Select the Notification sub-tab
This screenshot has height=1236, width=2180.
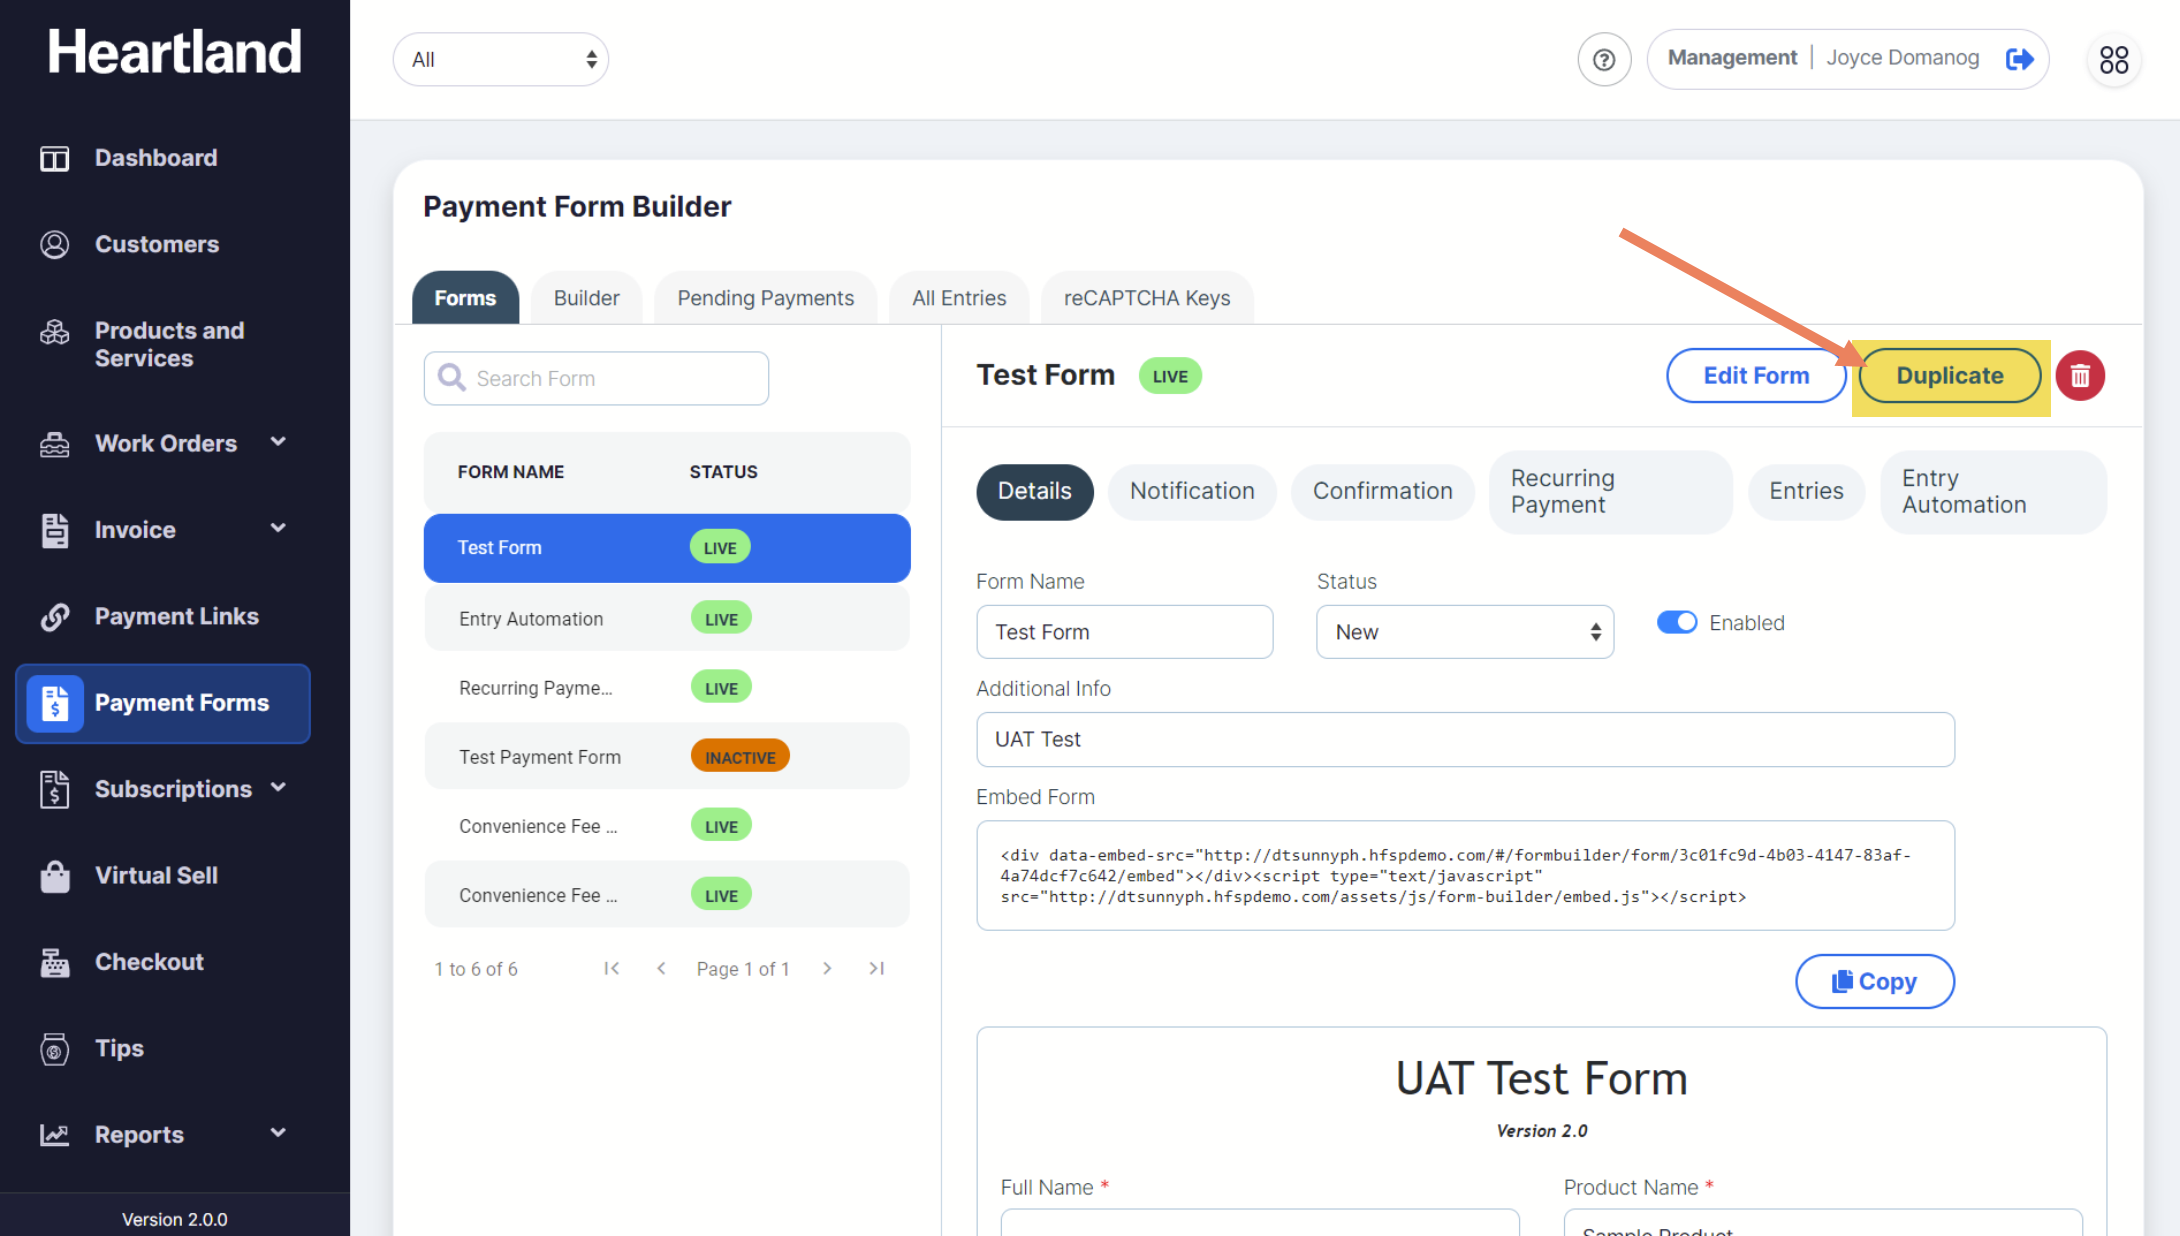1192,491
